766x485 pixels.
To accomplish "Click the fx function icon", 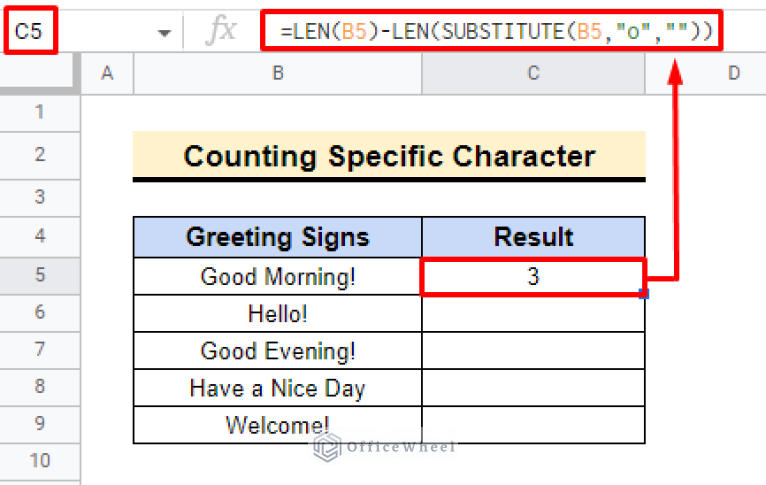I will [x=220, y=31].
